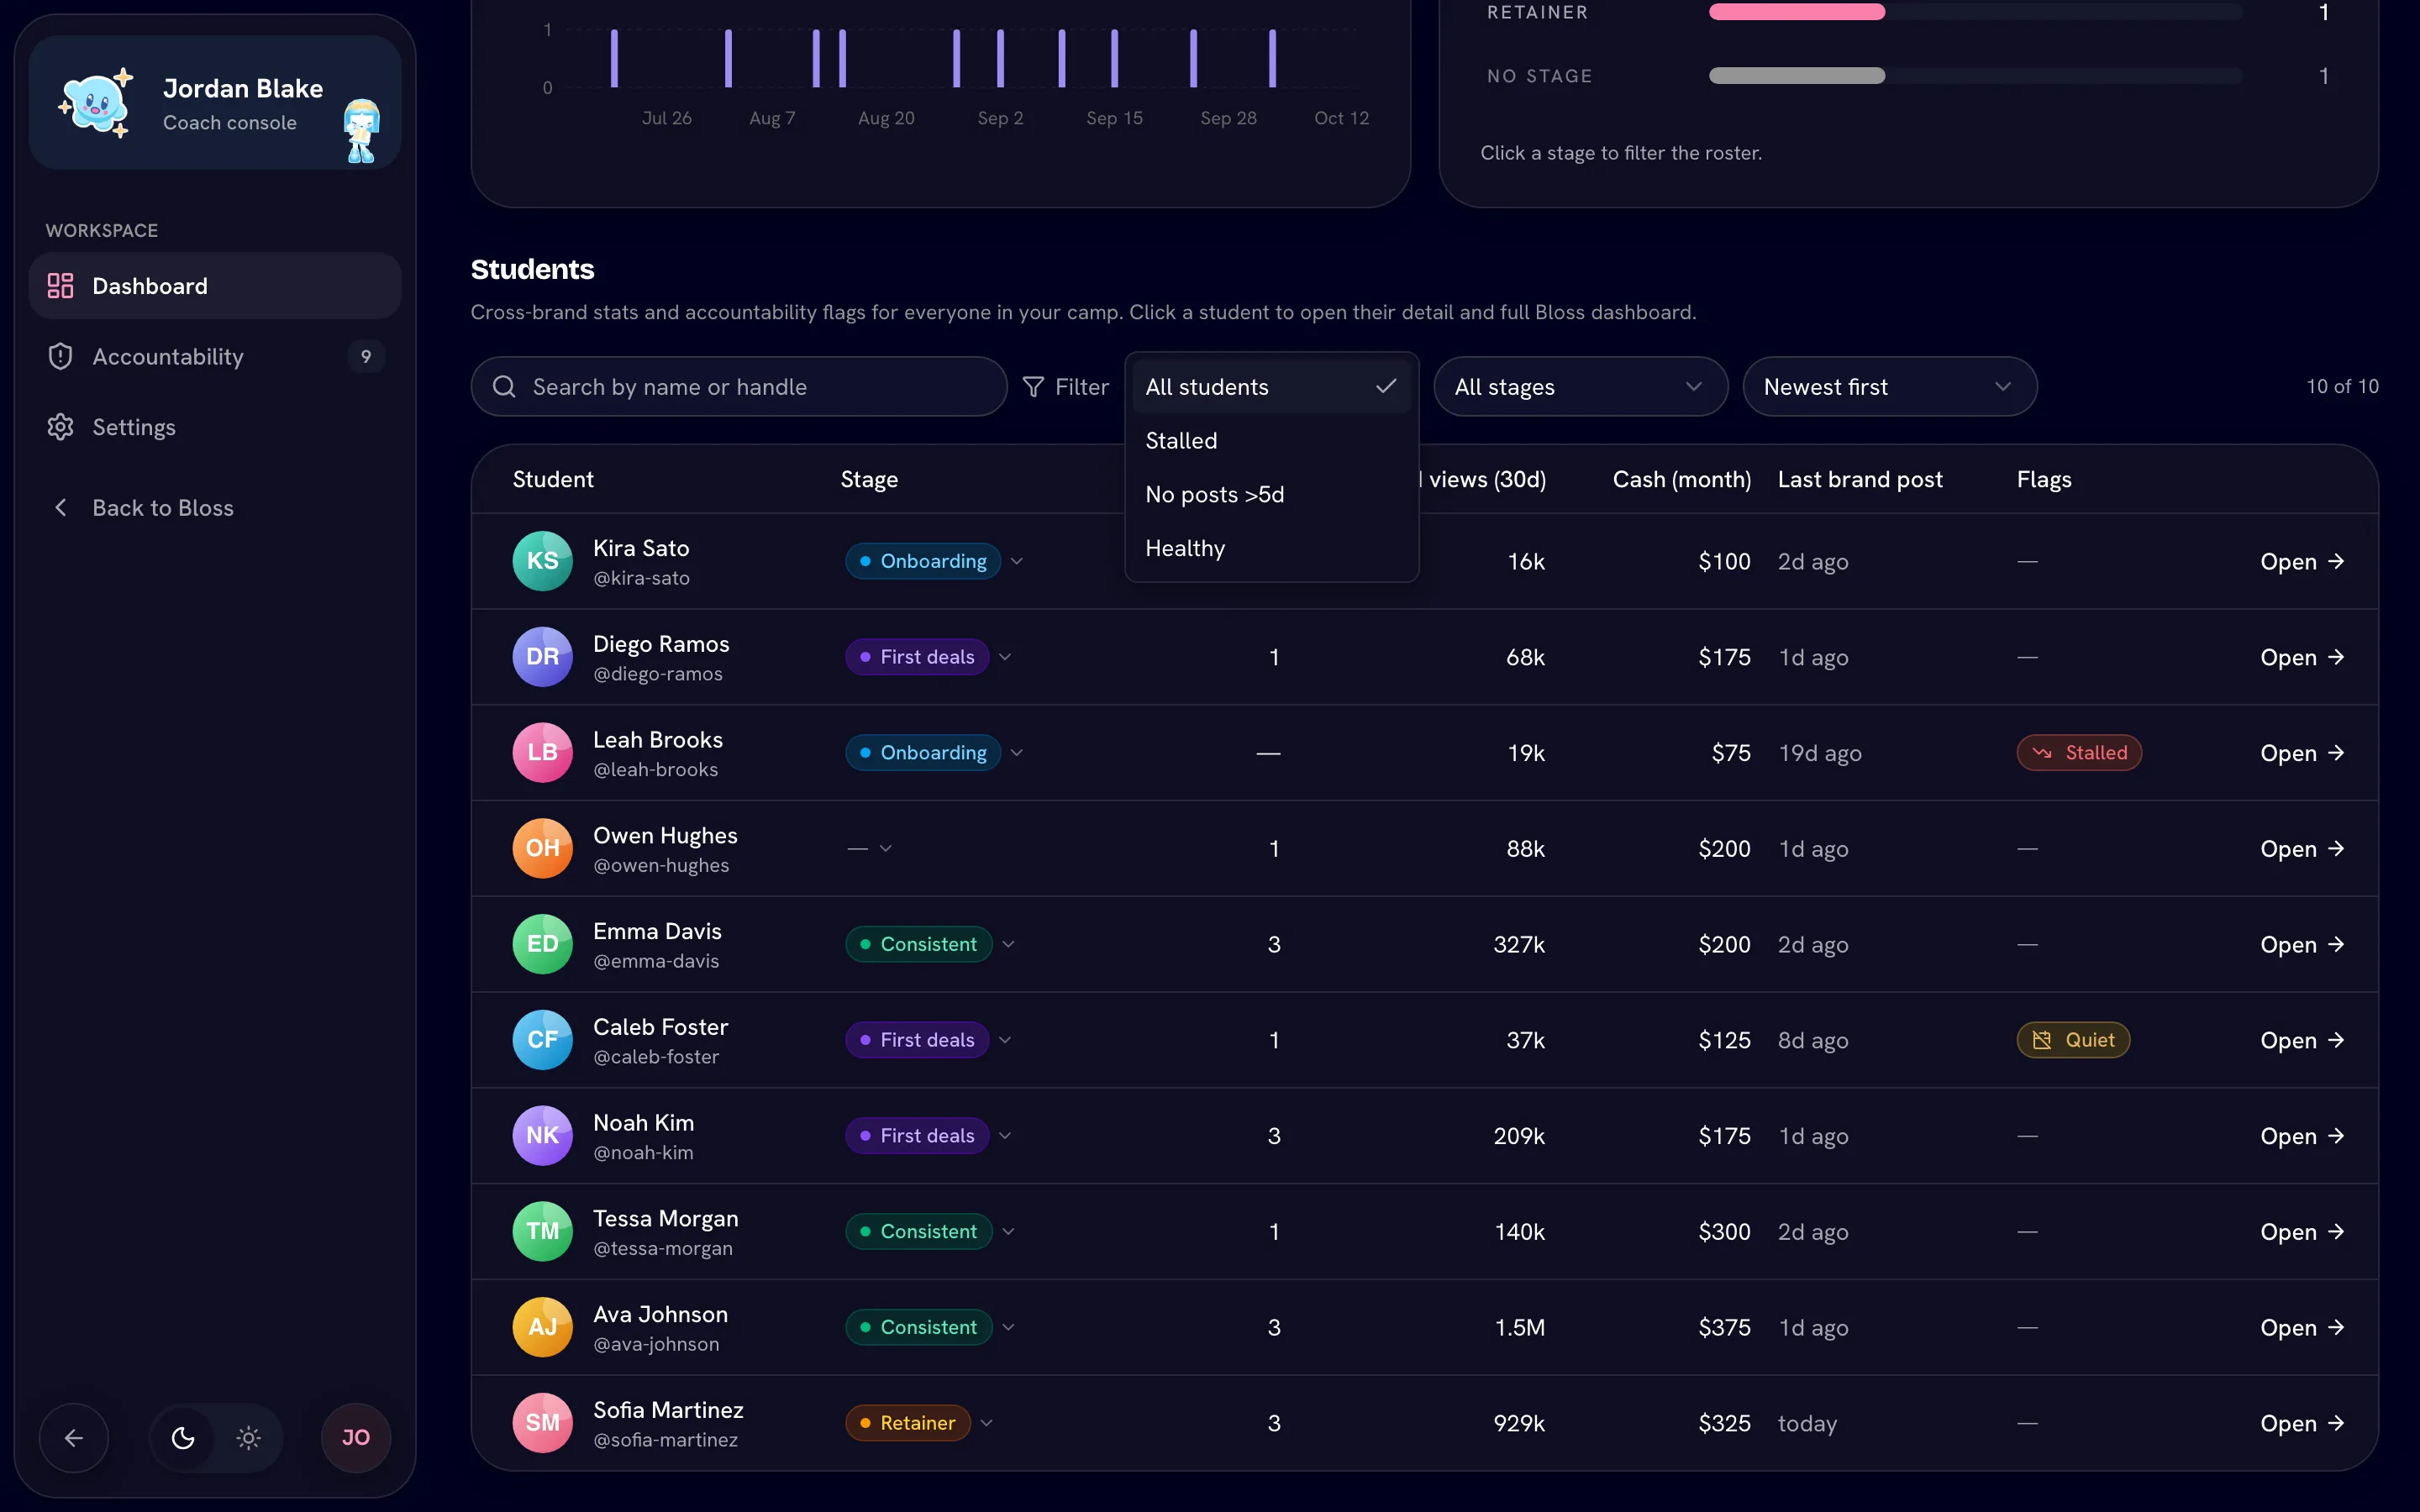Click the back arrow button at sidebar bottom

[74, 1438]
